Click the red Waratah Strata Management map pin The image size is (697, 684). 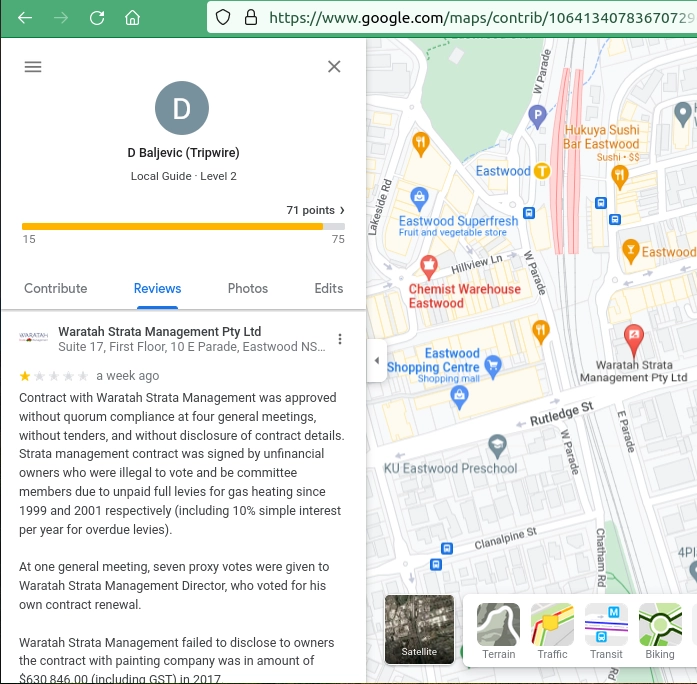(634, 339)
